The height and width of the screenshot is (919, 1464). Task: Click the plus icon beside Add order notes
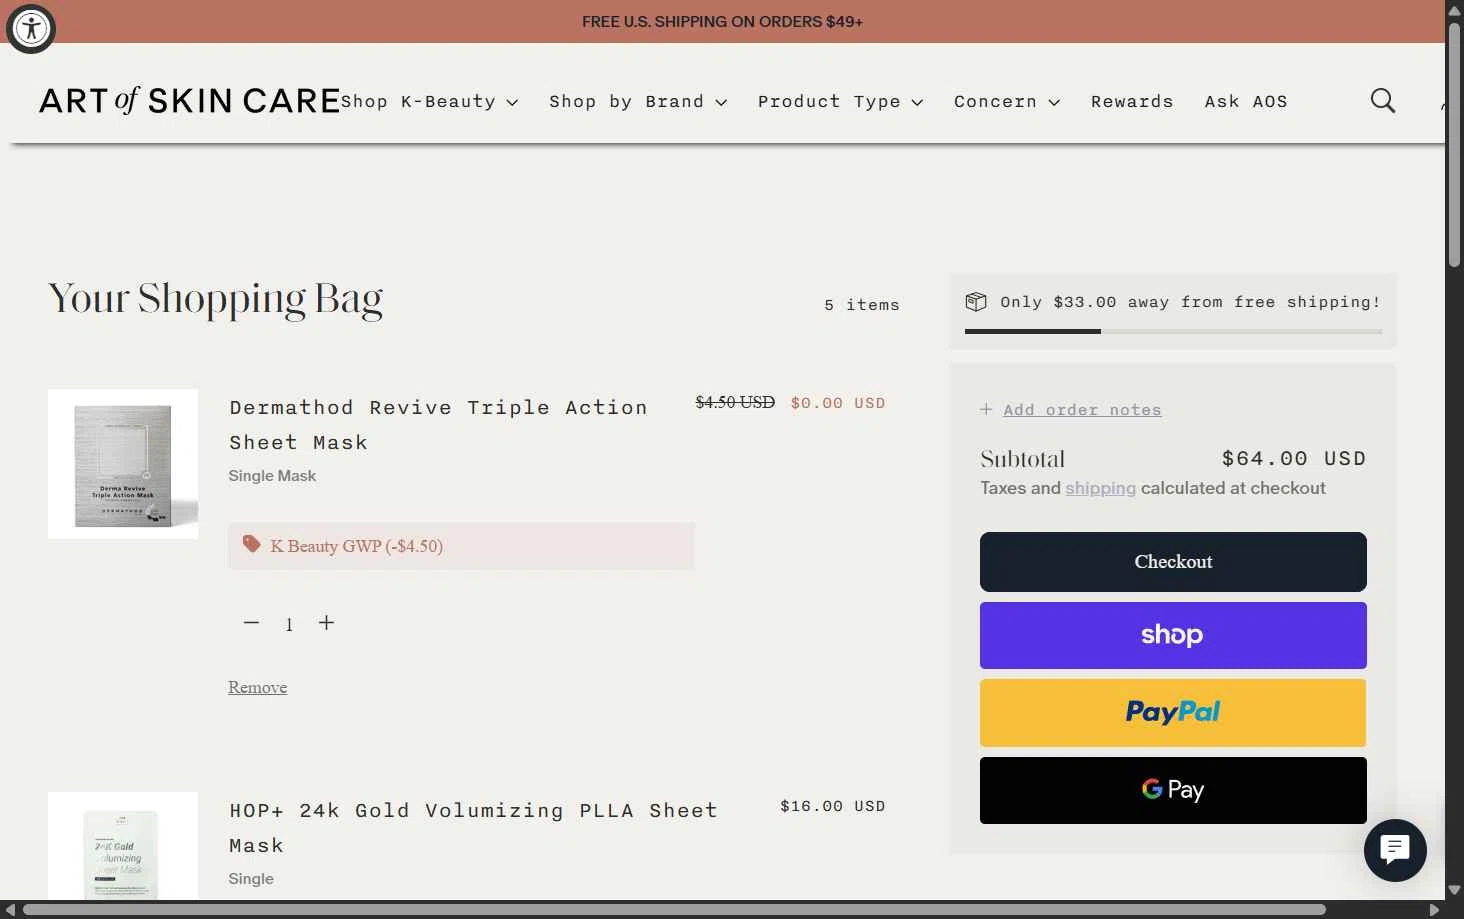pos(986,409)
